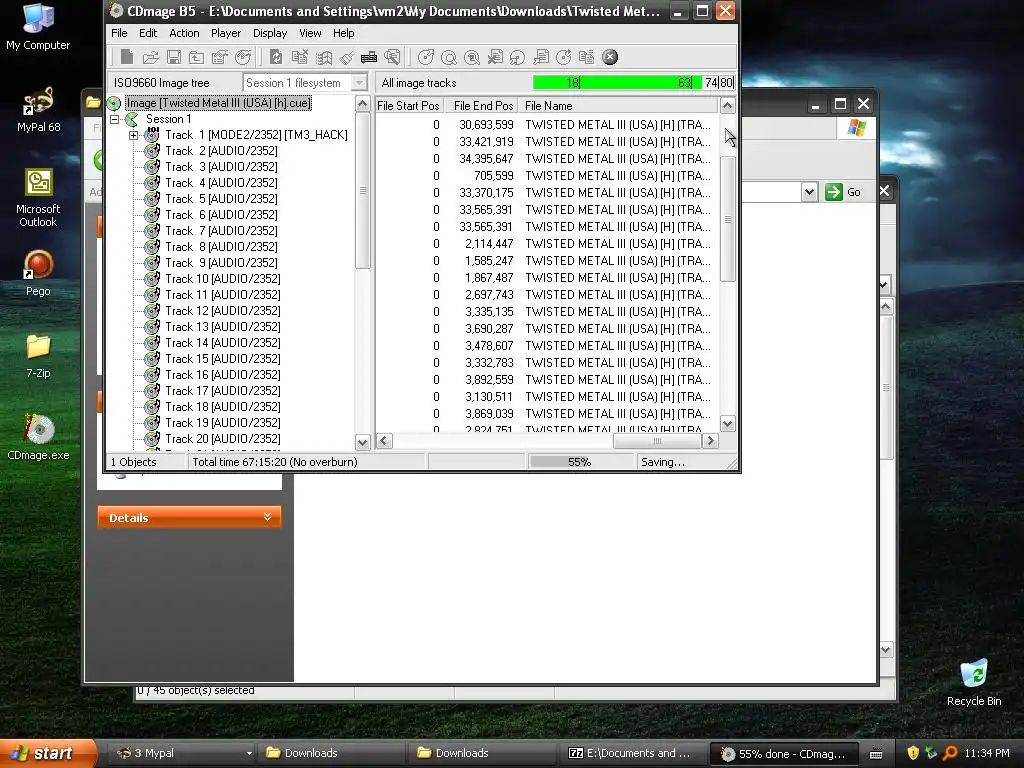Select Track 2 [AUDIO/2352] in tree
Screen dimensions: 1024x768
click(x=221, y=151)
